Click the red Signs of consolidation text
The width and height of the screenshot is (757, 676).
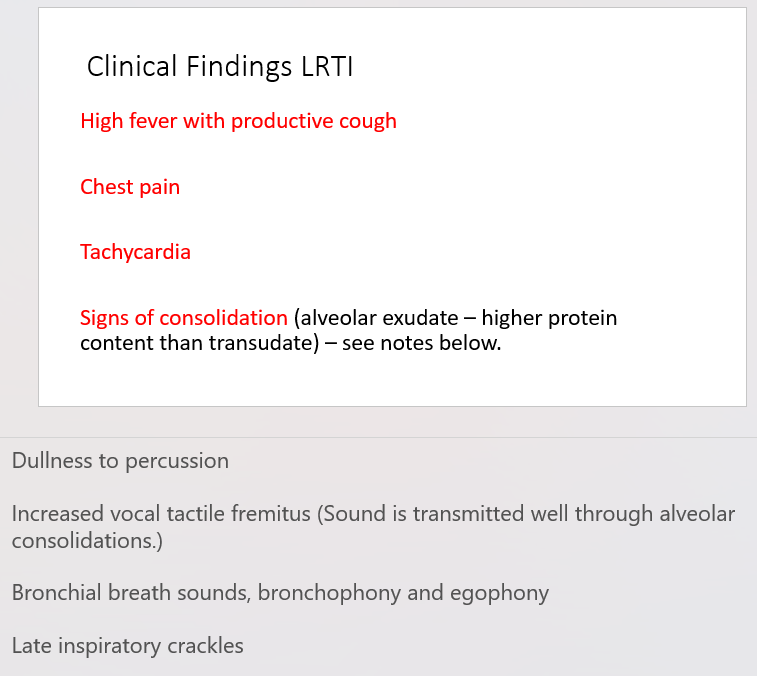[x=184, y=318]
